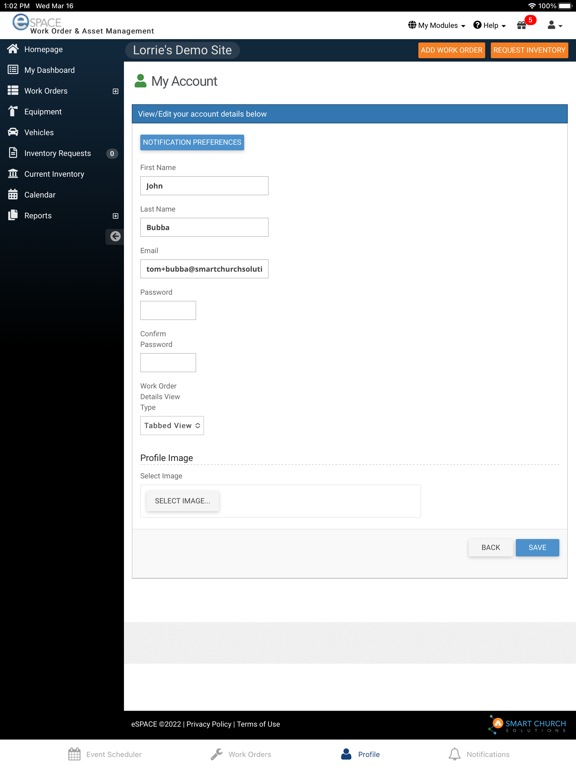The width and height of the screenshot is (576, 768).
Task: Switch to Event Scheduler tab
Action: (105, 754)
